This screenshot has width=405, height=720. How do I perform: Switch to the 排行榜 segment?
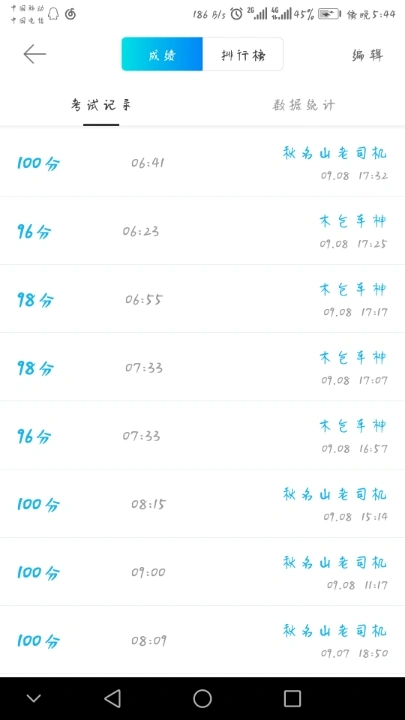pyautogui.click(x=243, y=54)
